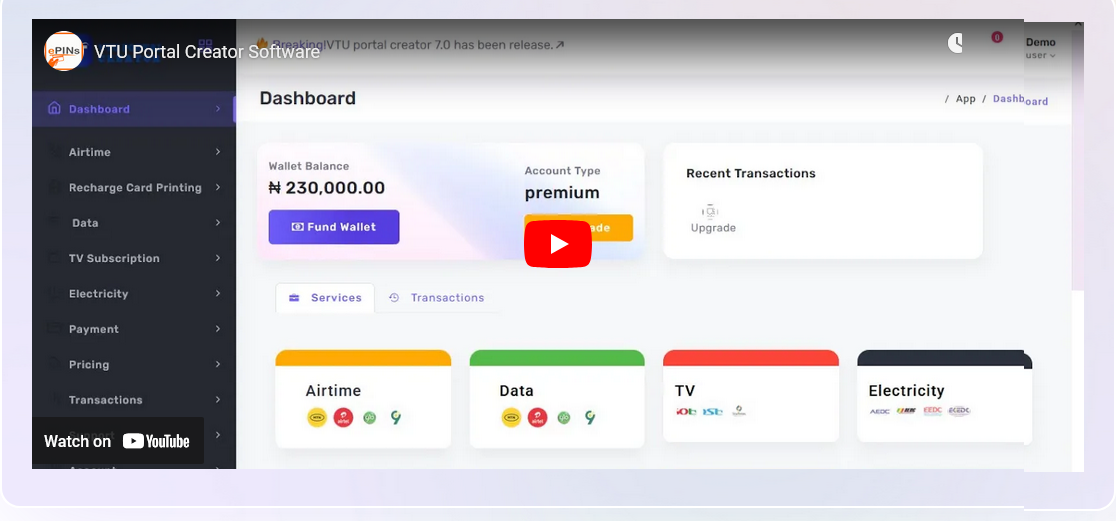Open the TV service card title
Viewport: 1116px width, 521px height.
pos(685,391)
